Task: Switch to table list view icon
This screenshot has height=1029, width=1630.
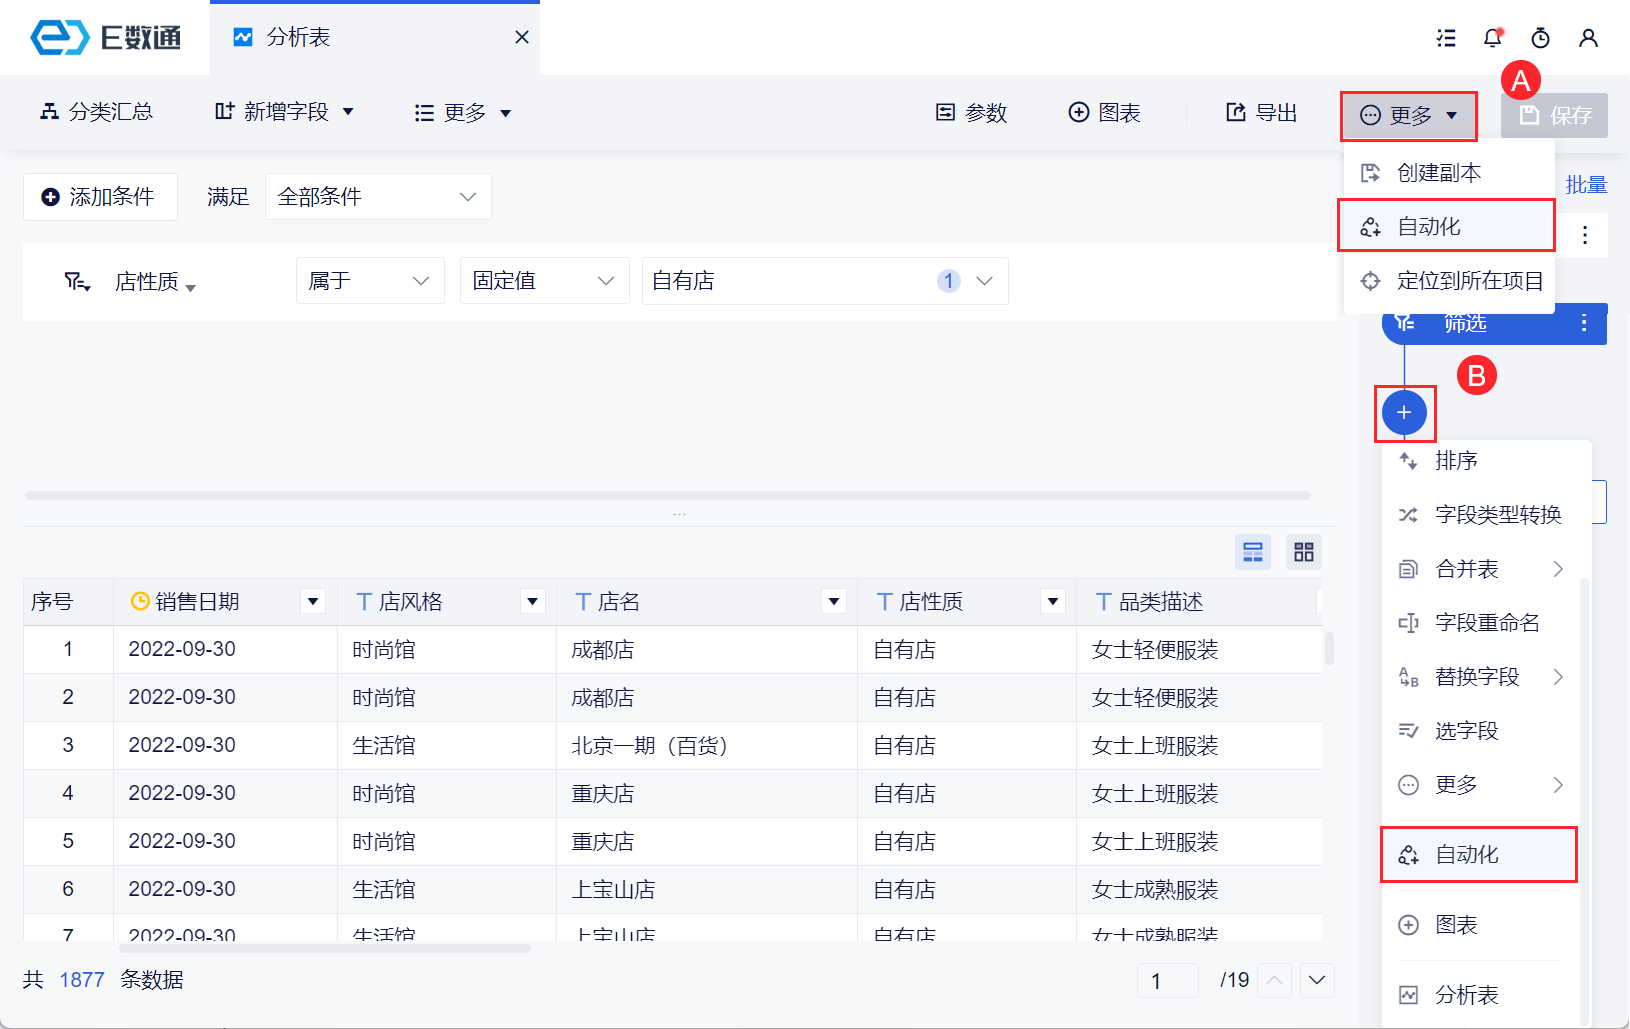Action: pyautogui.click(x=1253, y=552)
